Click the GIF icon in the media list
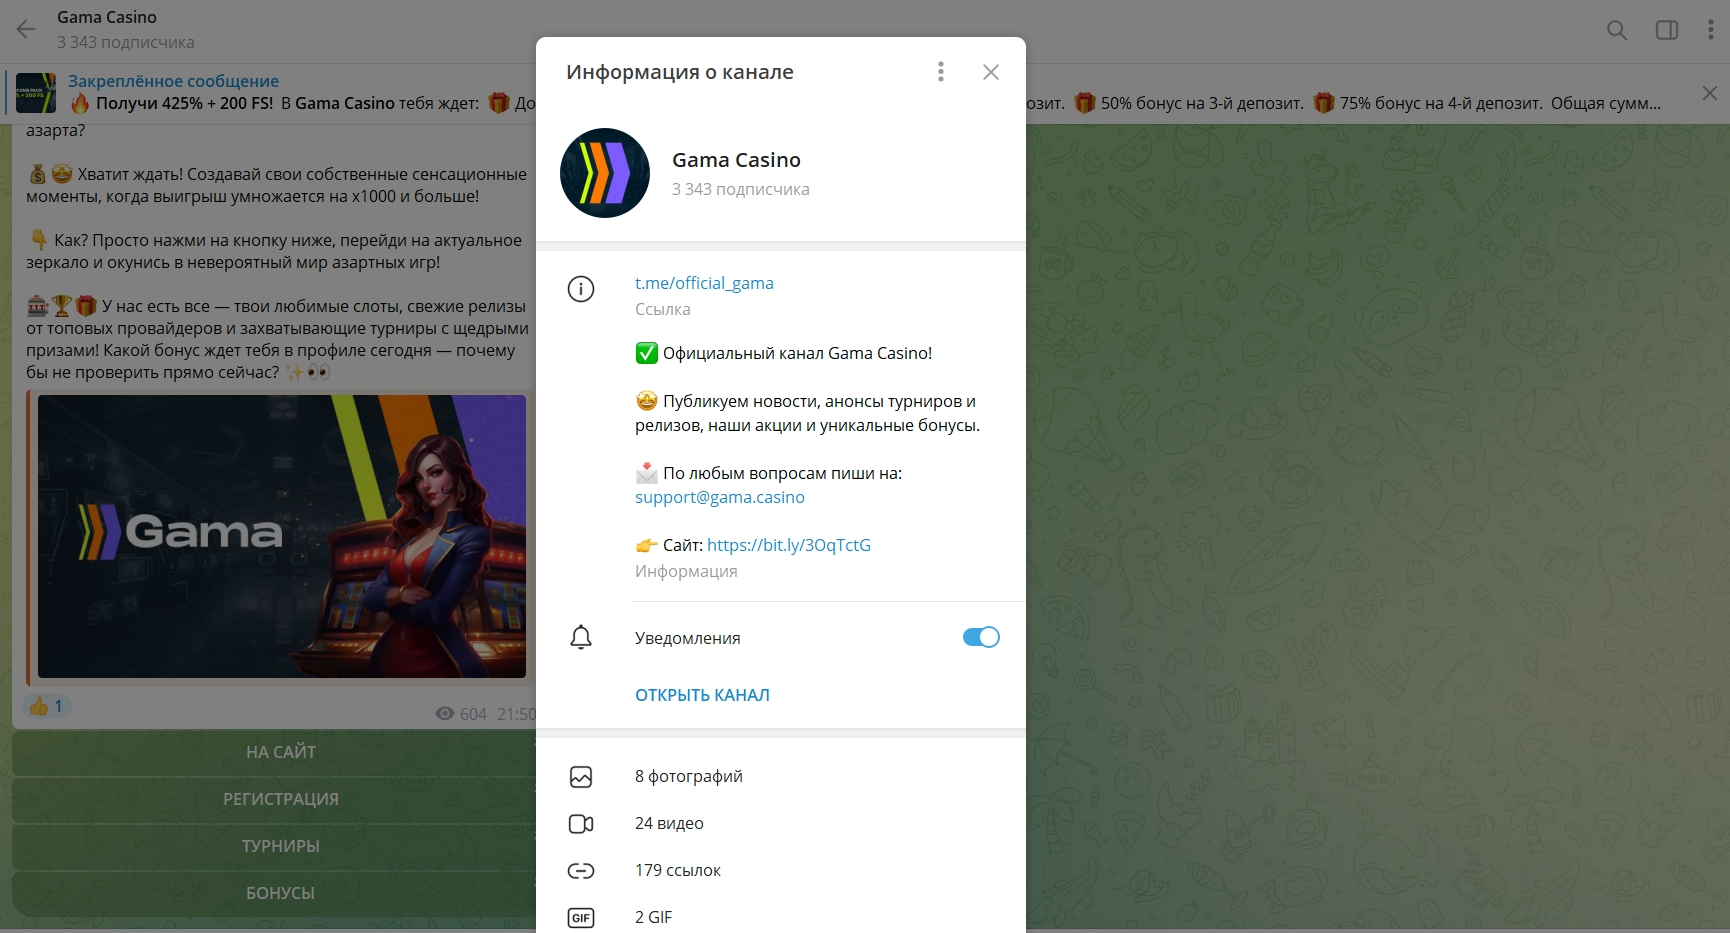This screenshot has height=933, width=1730. 581,917
